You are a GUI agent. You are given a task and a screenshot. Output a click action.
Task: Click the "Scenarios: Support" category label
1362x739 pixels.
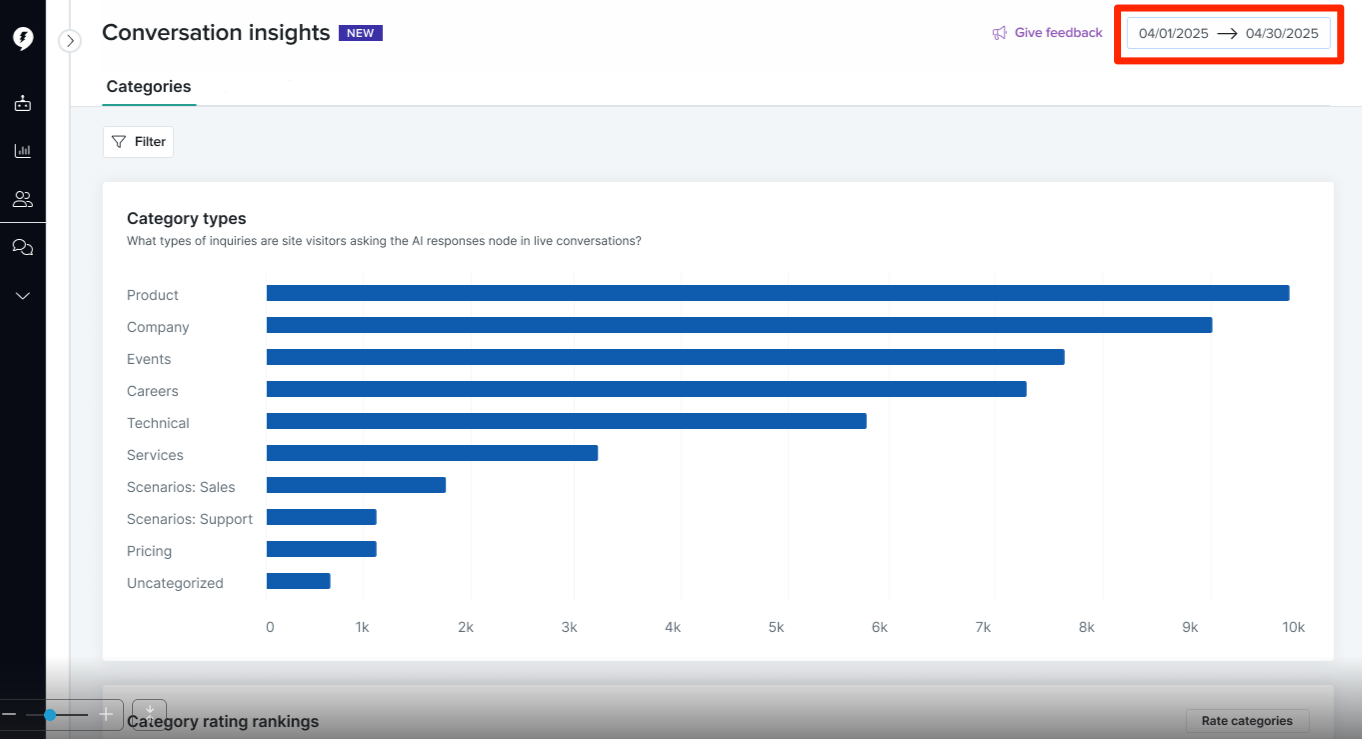coord(190,519)
